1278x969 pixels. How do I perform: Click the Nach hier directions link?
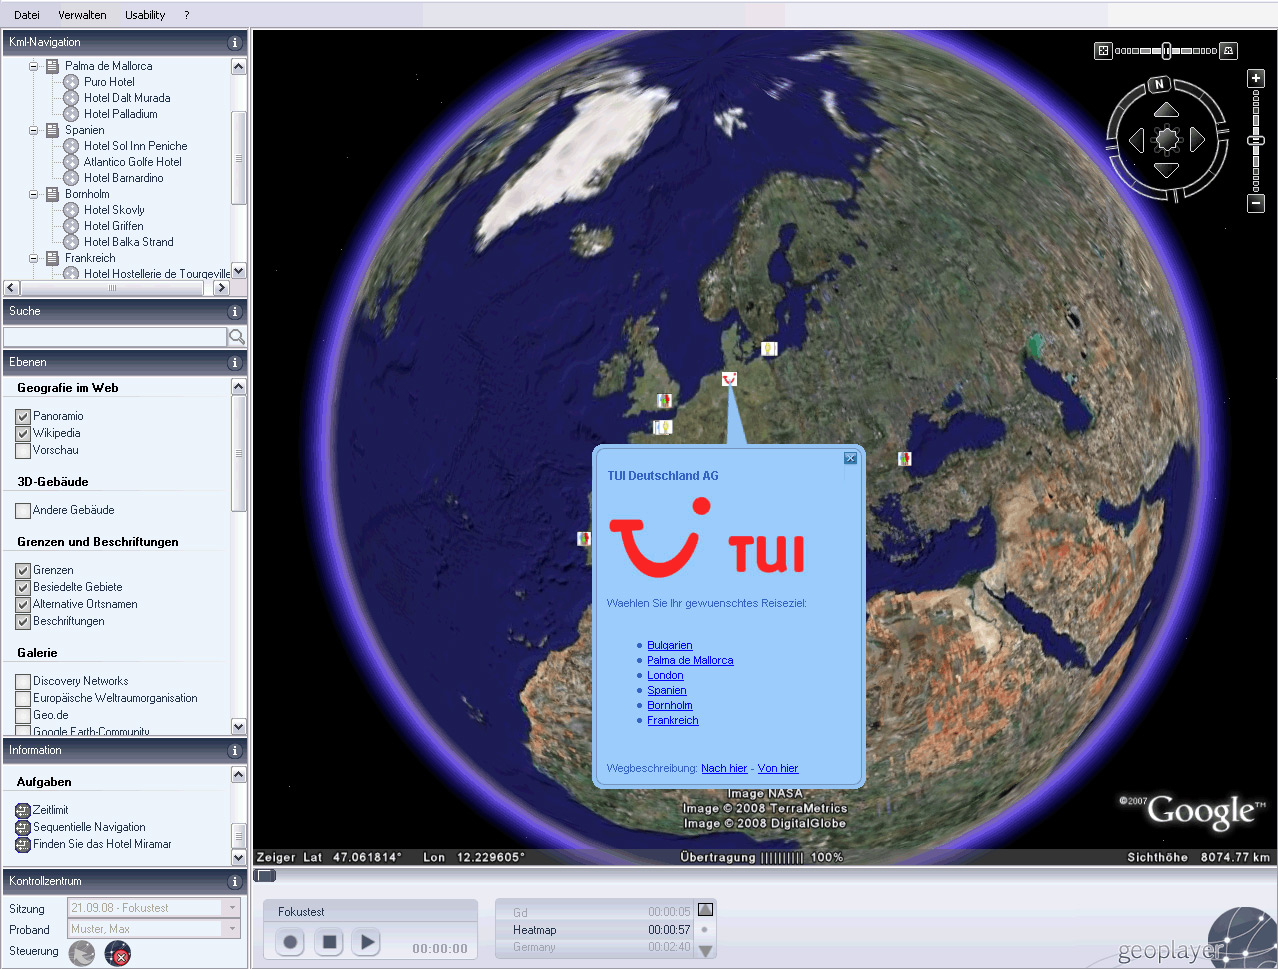click(x=724, y=769)
